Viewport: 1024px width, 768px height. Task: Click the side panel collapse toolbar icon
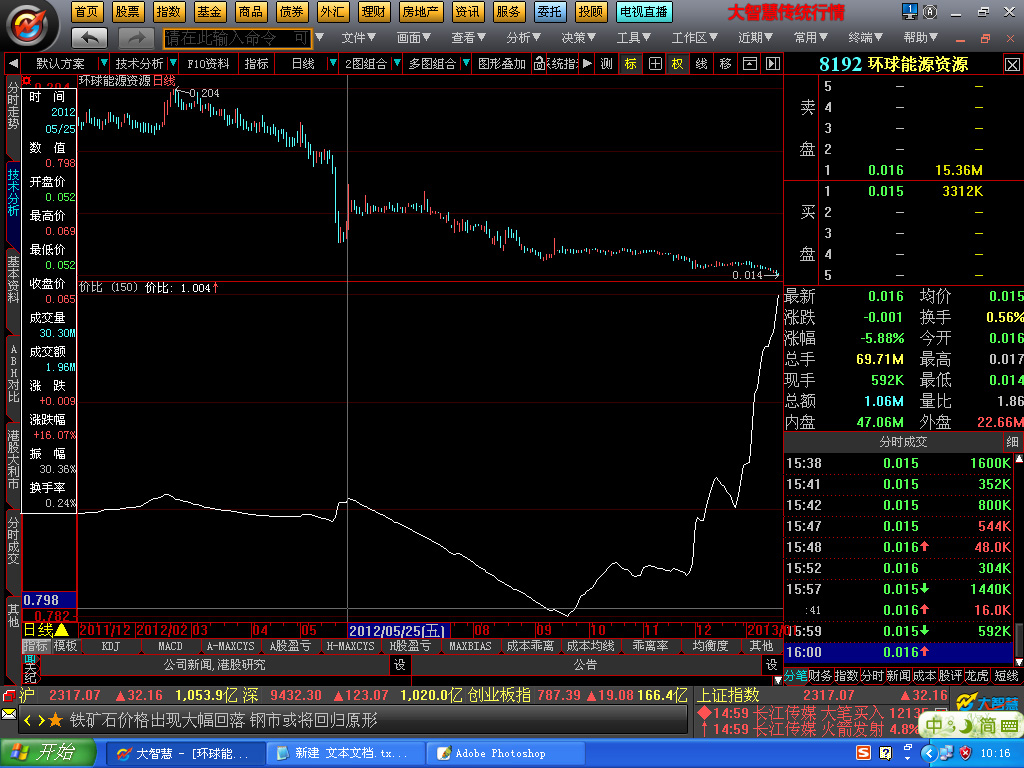[773, 63]
